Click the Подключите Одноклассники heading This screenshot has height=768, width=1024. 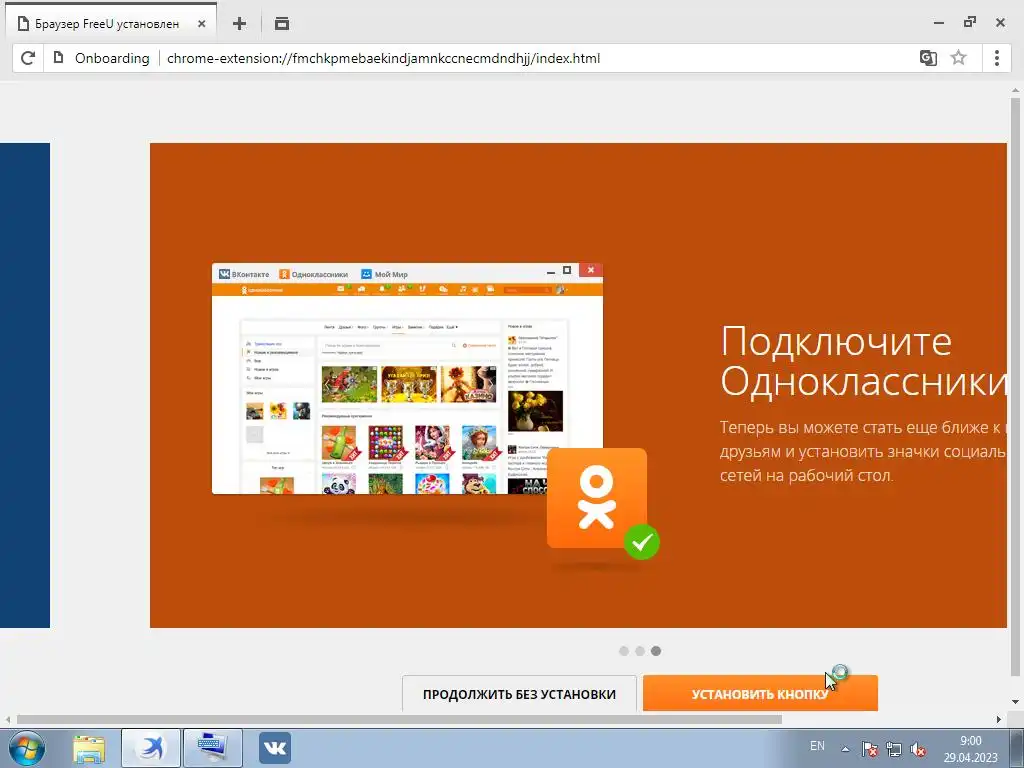863,360
